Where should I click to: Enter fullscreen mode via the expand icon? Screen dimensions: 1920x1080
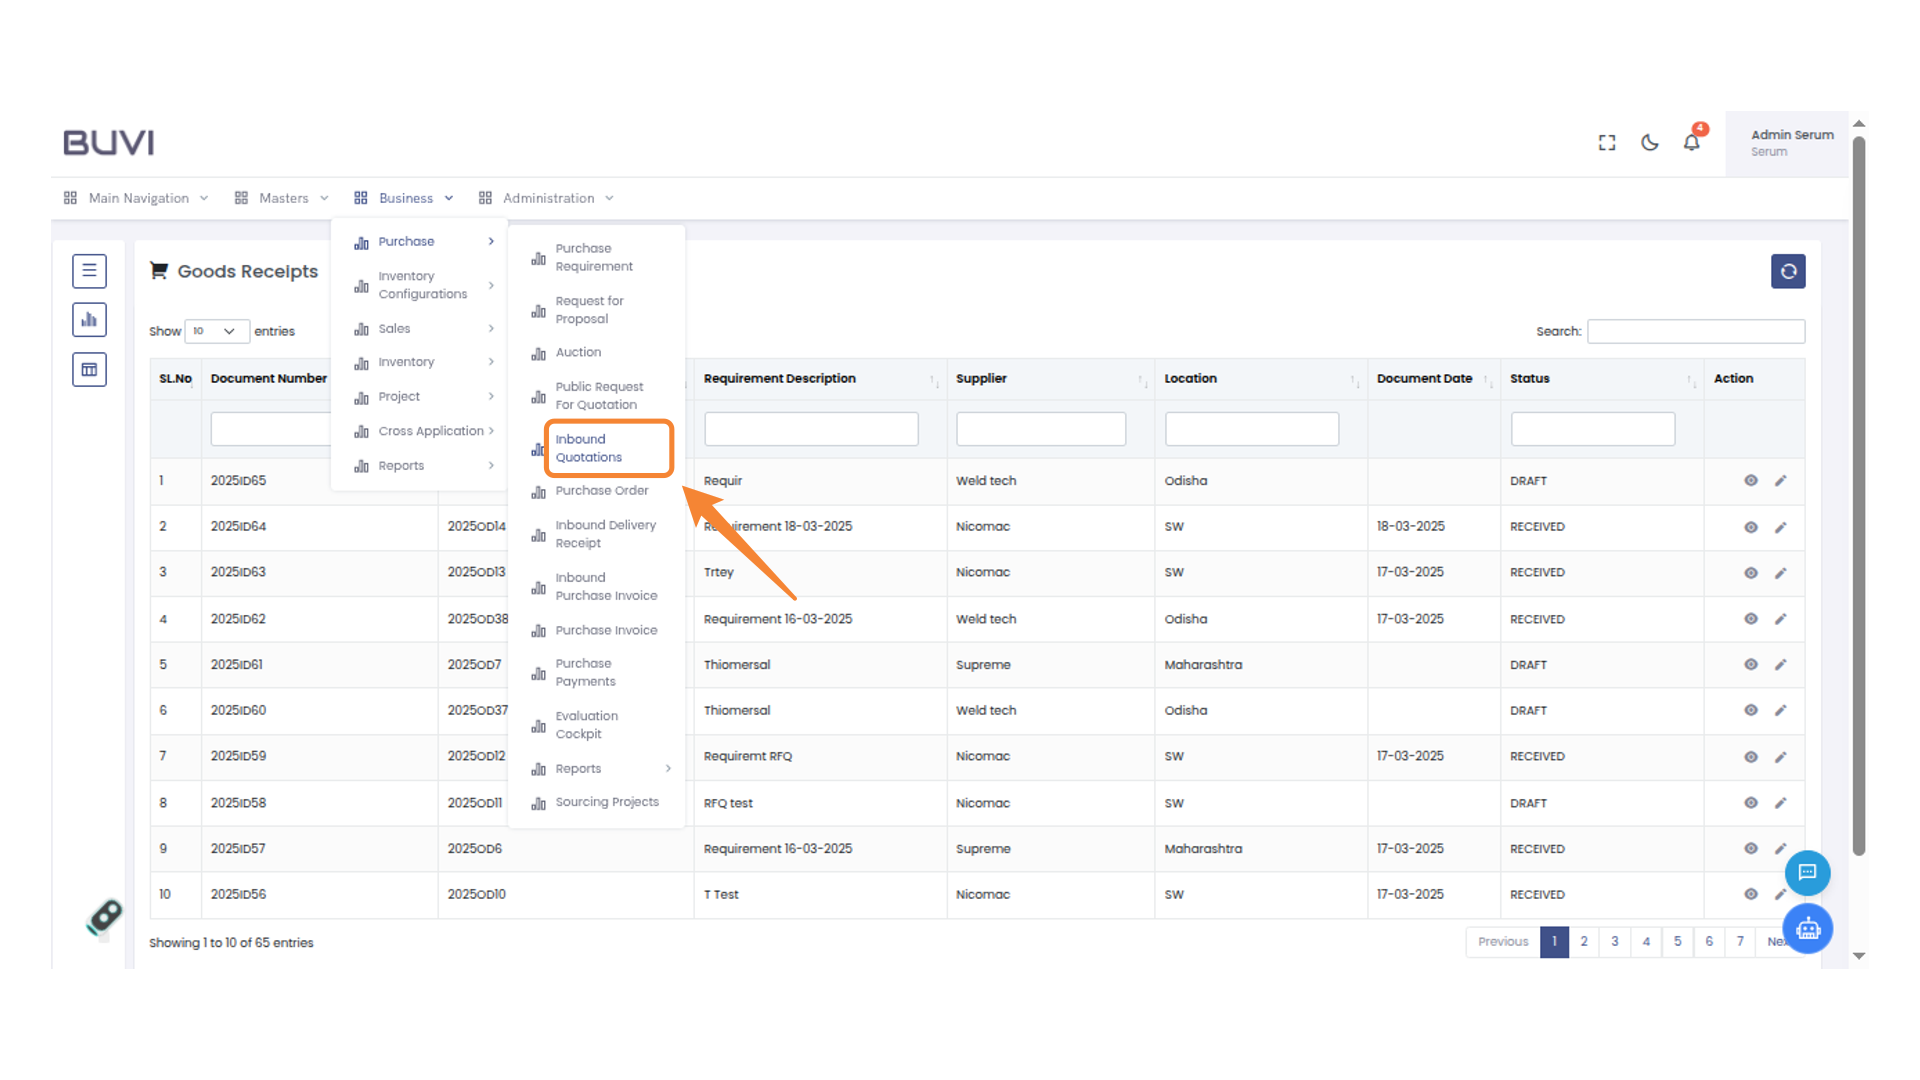coord(1606,143)
